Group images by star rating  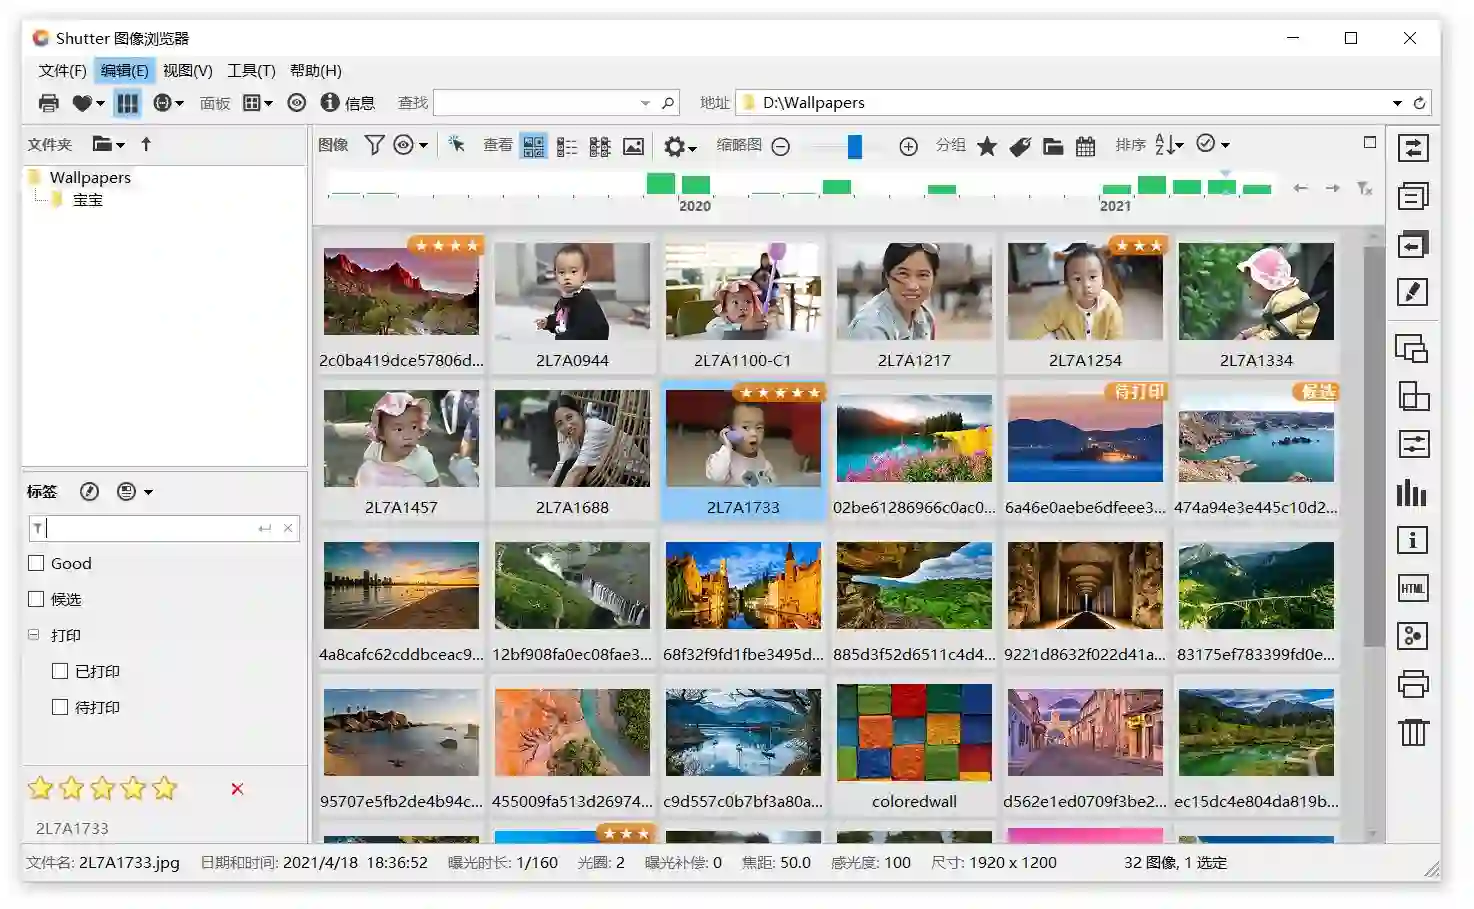pyautogui.click(x=987, y=146)
